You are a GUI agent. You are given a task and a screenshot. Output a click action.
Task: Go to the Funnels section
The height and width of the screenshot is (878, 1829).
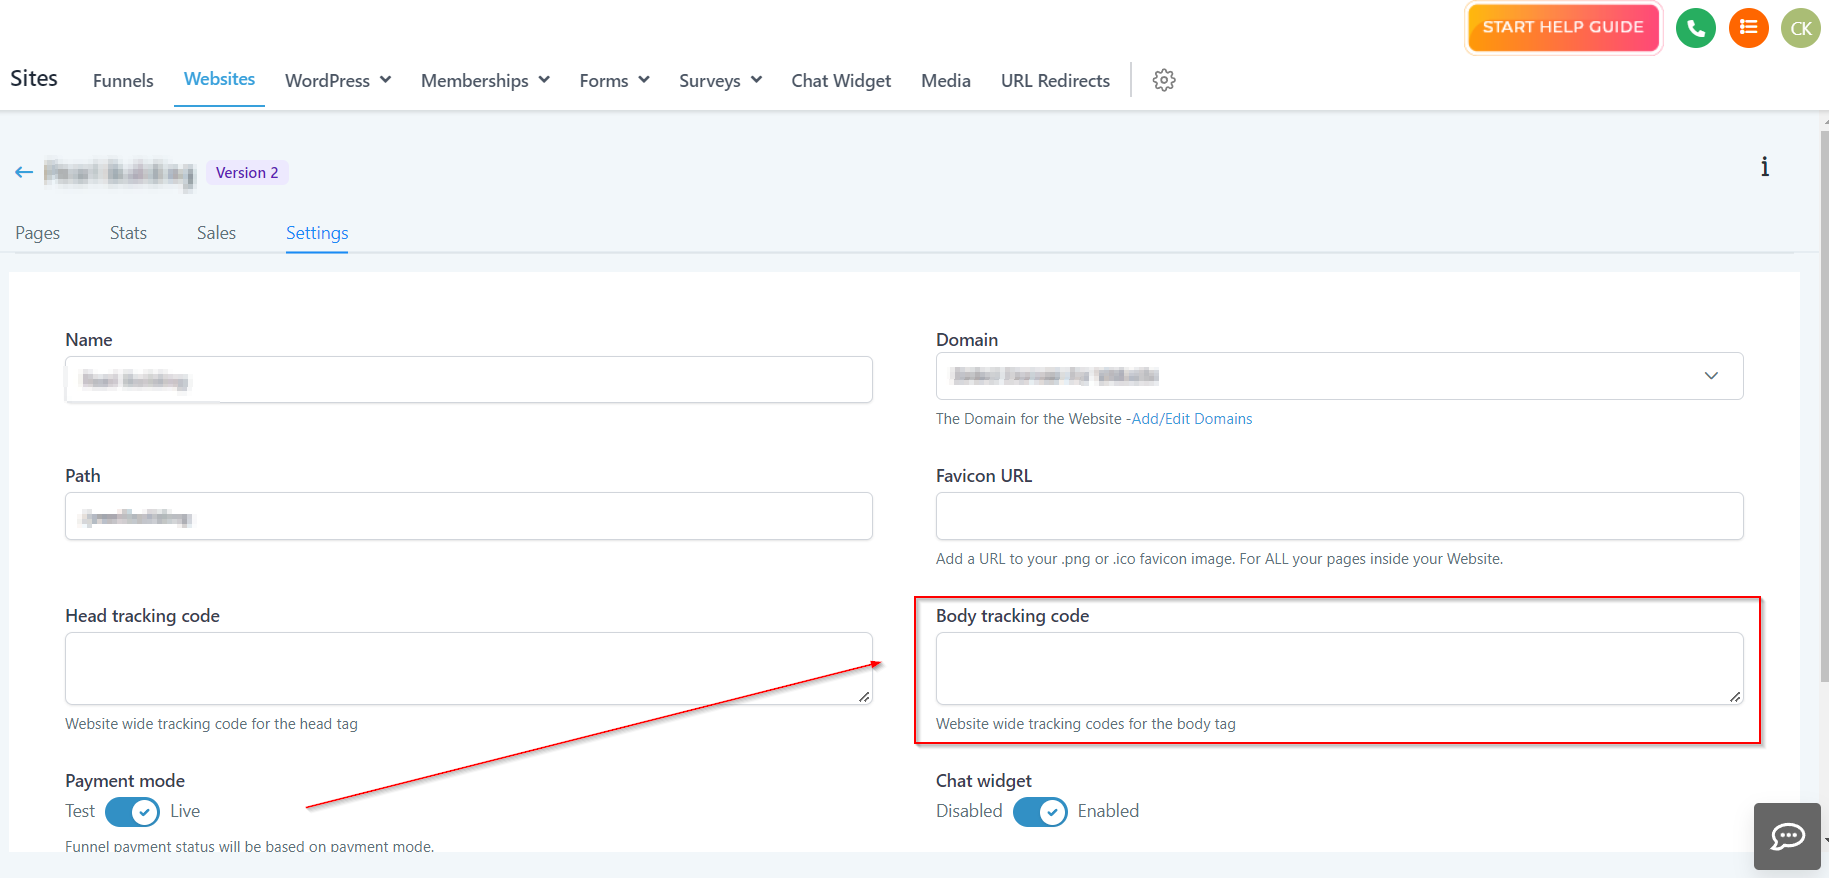pyautogui.click(x=123, y=81)
